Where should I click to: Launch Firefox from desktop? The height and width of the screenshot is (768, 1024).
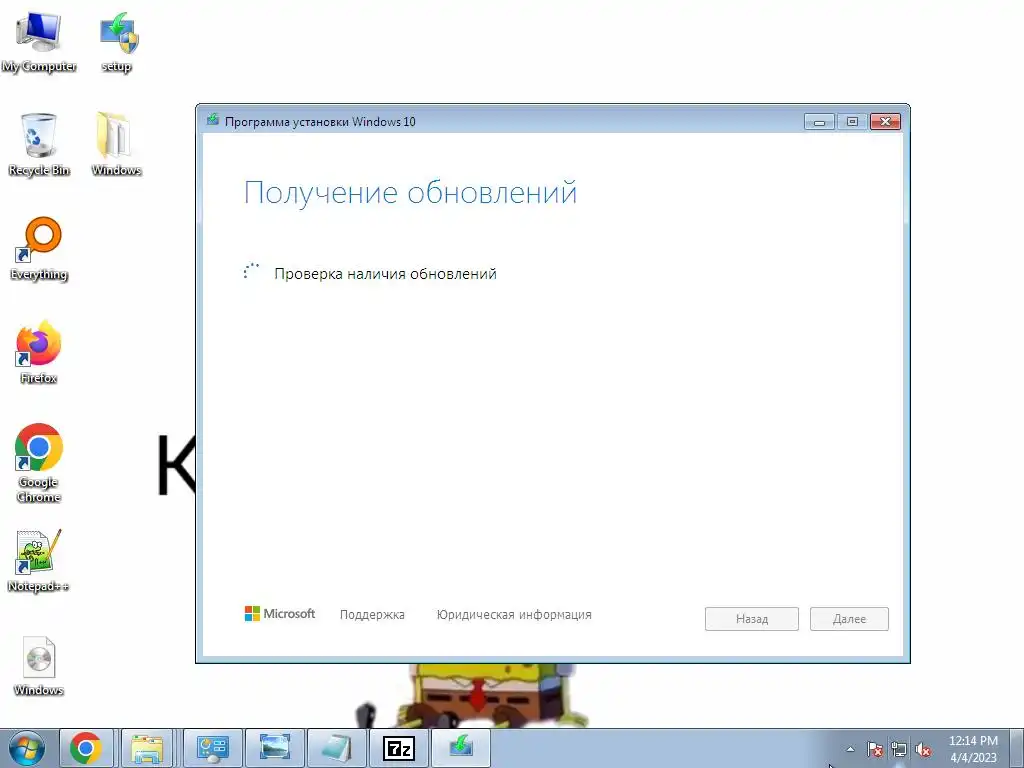(39, 351)
